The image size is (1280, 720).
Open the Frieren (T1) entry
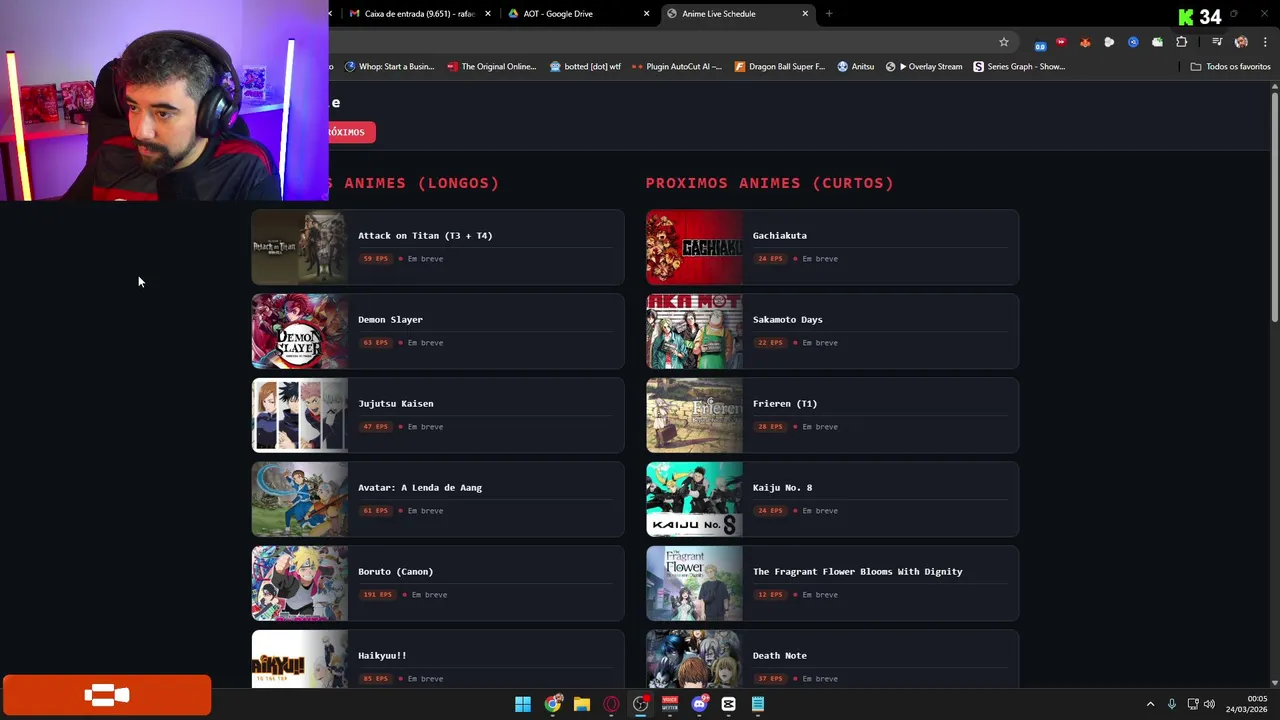(x=832, y=415)
